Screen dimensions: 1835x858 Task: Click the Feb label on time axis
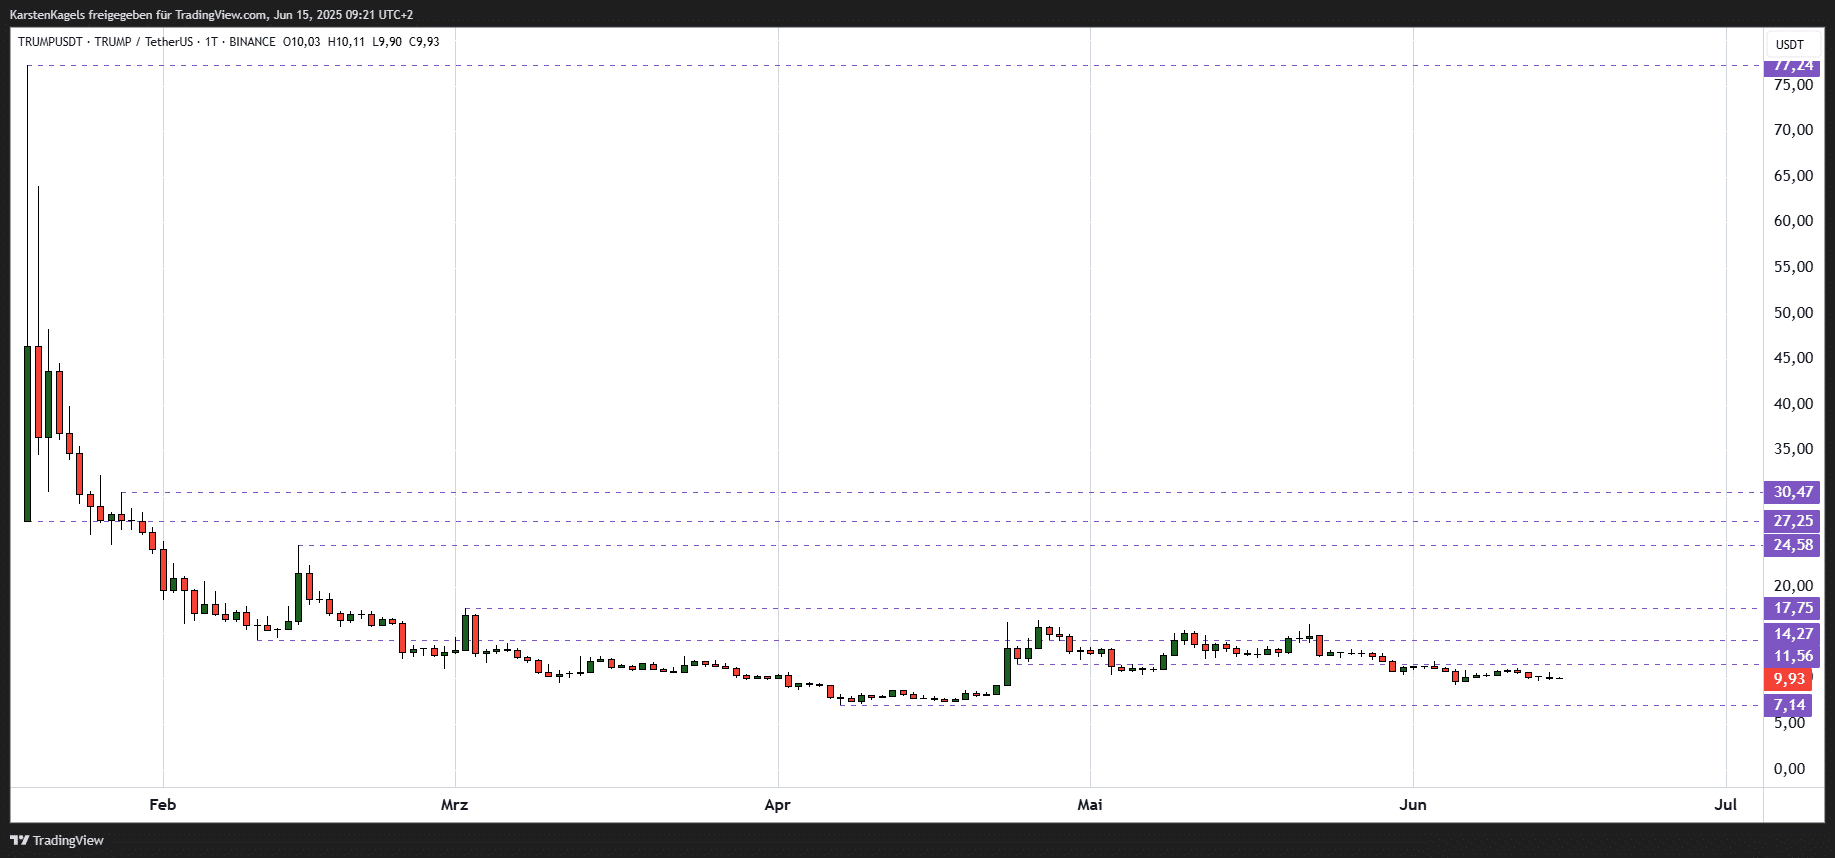pyautogui.click(x=162, y=805)
